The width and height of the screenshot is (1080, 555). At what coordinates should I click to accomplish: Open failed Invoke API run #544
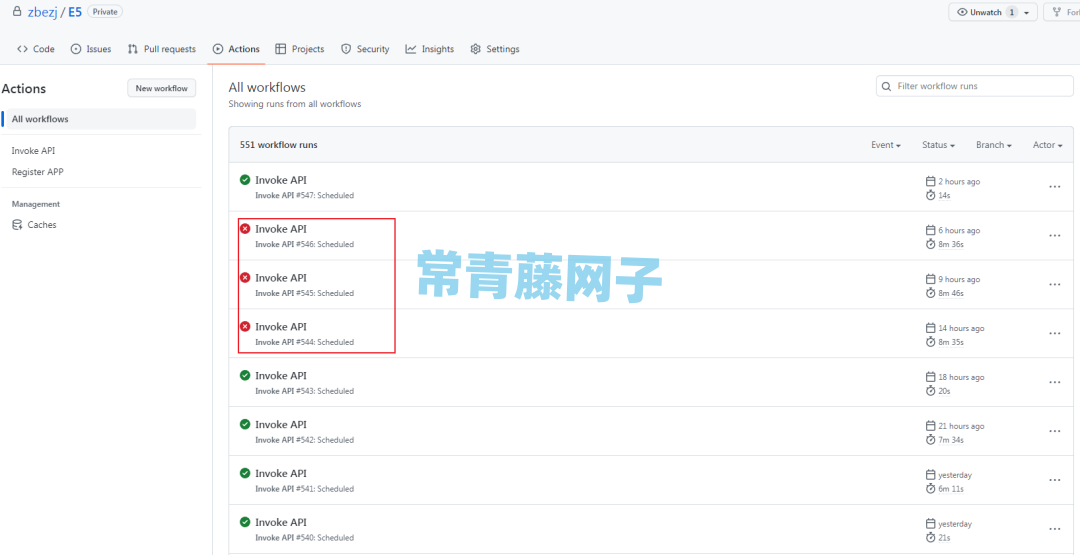coord(280,326)
